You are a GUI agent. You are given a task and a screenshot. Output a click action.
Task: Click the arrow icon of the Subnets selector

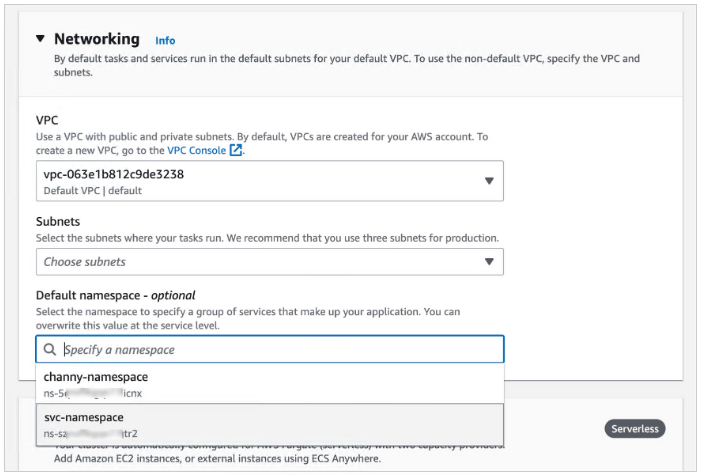point(489,262)
